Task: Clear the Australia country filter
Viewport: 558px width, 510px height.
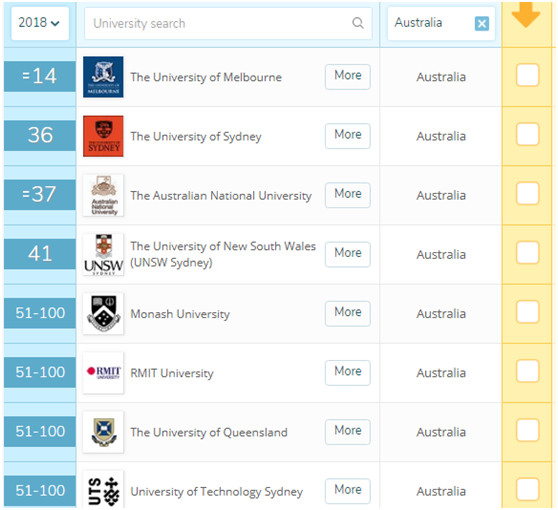Action: tap(481, 24)
